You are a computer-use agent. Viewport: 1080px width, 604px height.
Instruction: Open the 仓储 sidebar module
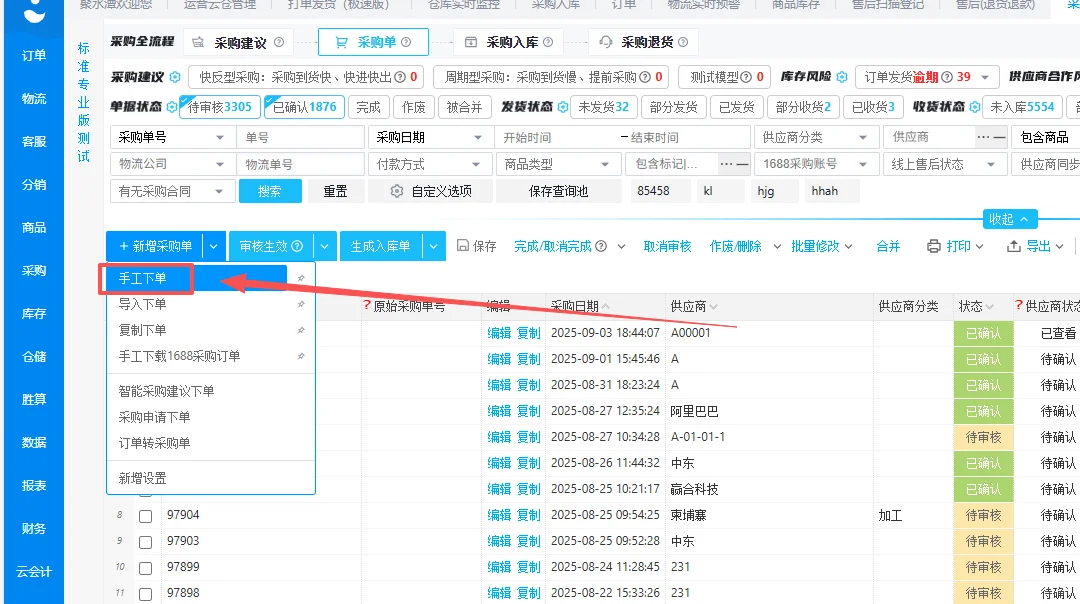(34, 357)
